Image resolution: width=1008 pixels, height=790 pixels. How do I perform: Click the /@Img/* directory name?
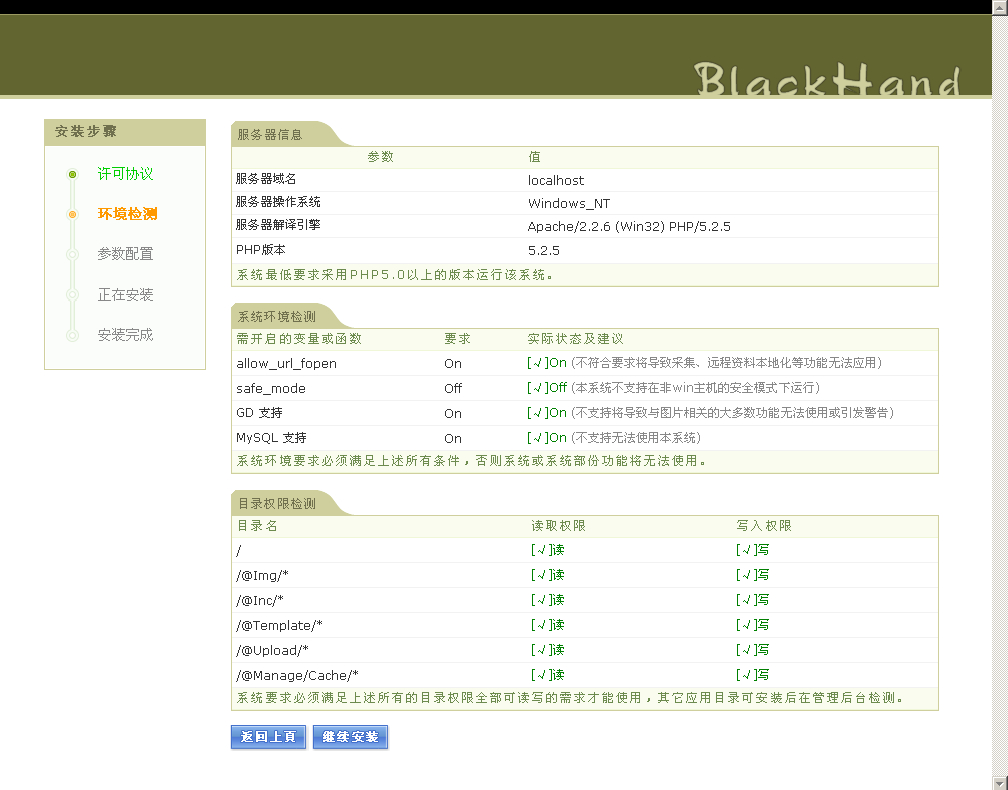pyautogui.click(x=262, y=575)
